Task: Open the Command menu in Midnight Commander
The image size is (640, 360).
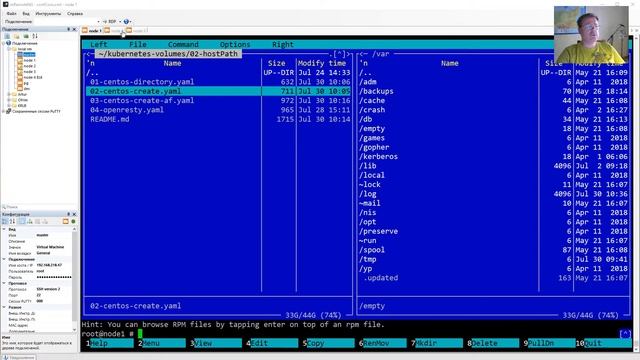Action: (x=183, y=44)
